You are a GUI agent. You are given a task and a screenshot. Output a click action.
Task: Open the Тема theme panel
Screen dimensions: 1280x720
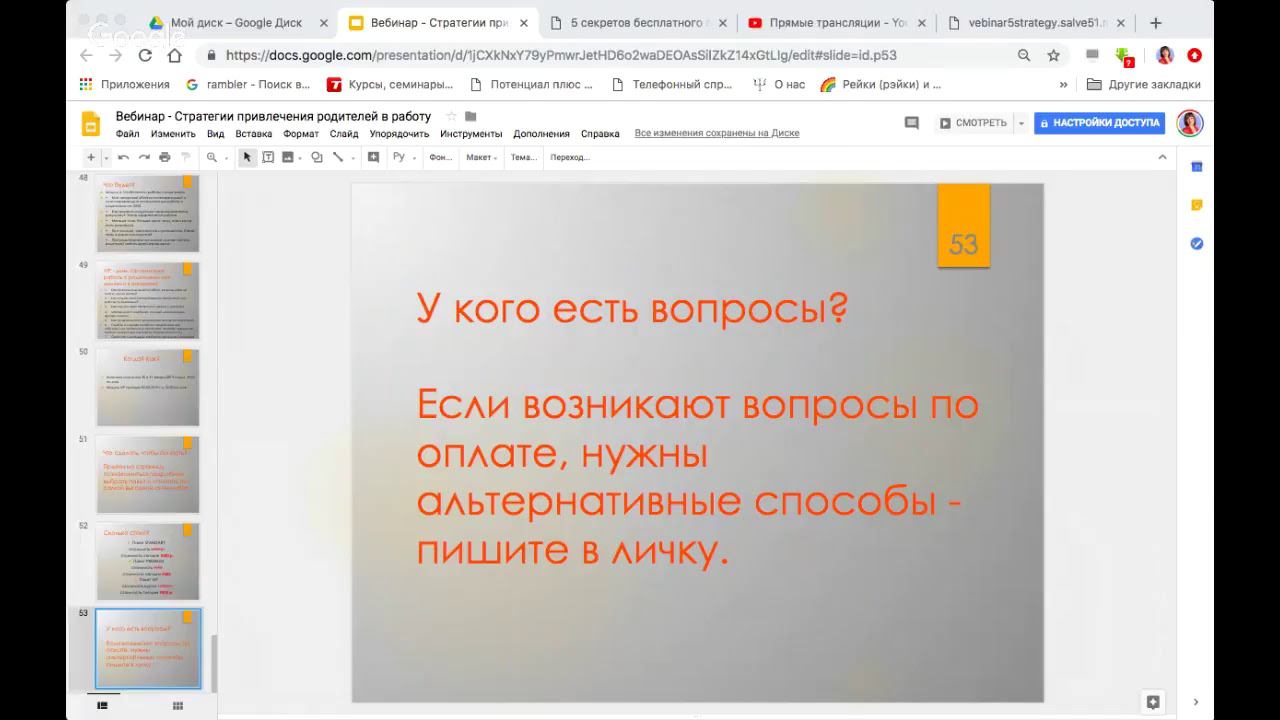524,157
